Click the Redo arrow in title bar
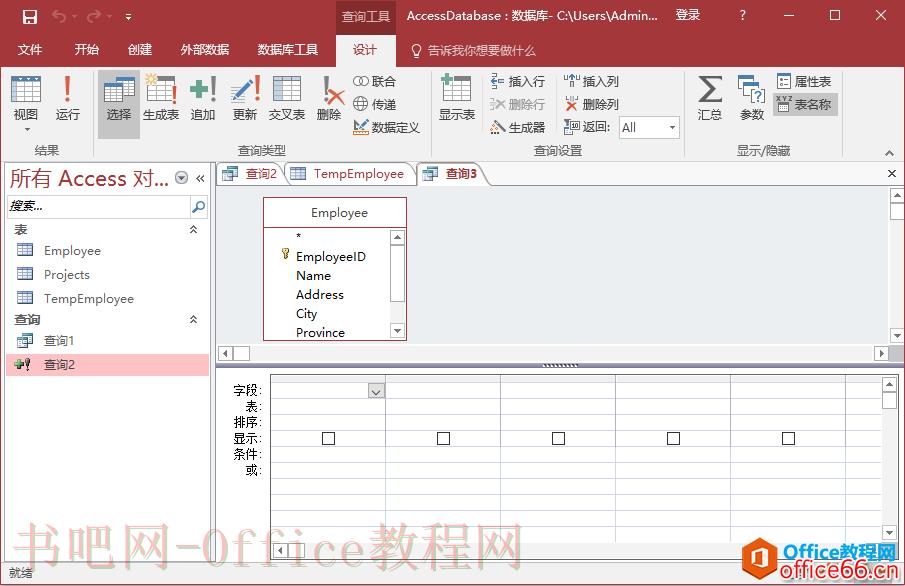The image size is (905, 586). (94, 16)
